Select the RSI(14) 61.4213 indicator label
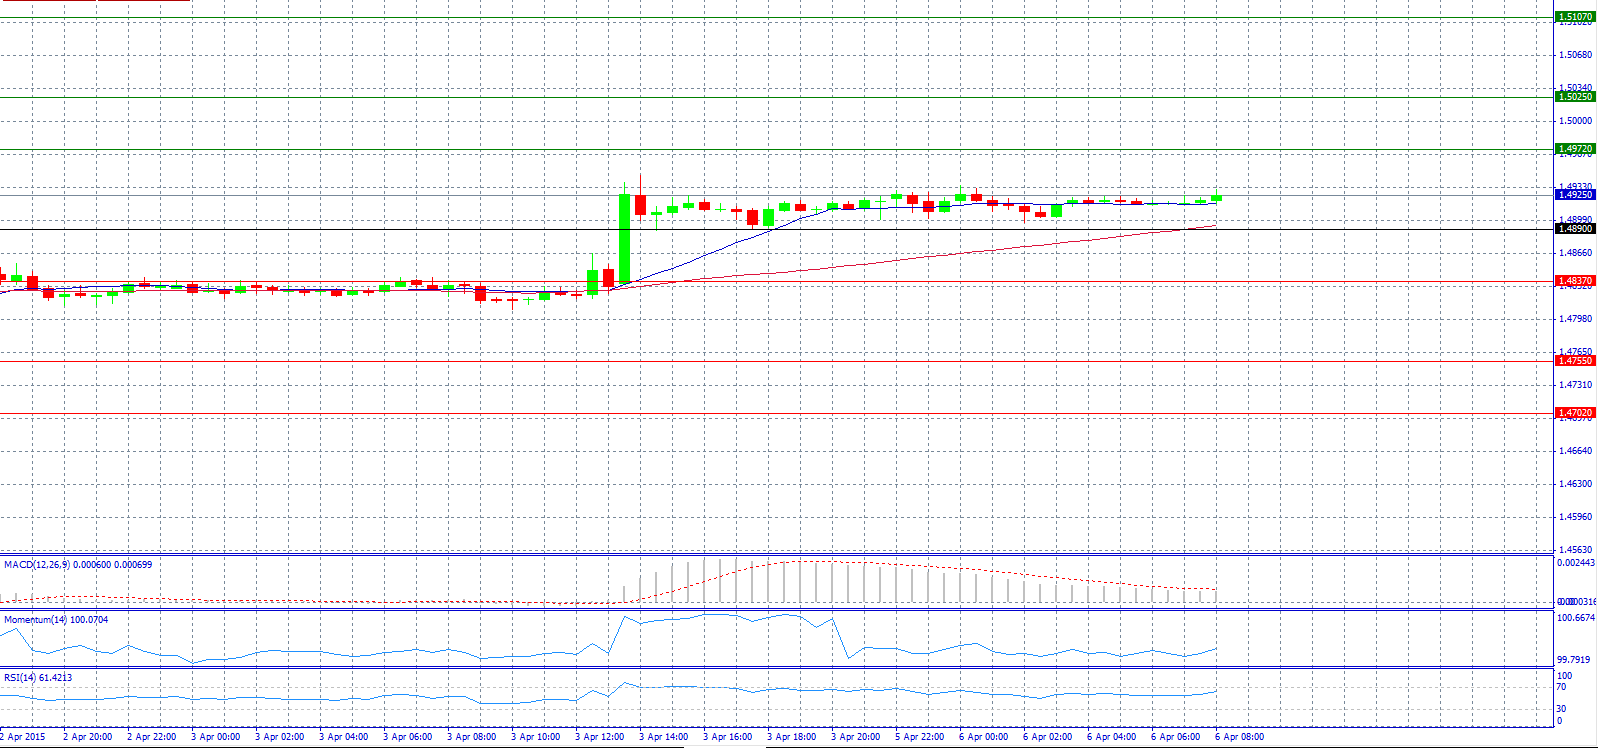Screen dimensions: 1598x748 pyautogui.click(x=38, y=678)
